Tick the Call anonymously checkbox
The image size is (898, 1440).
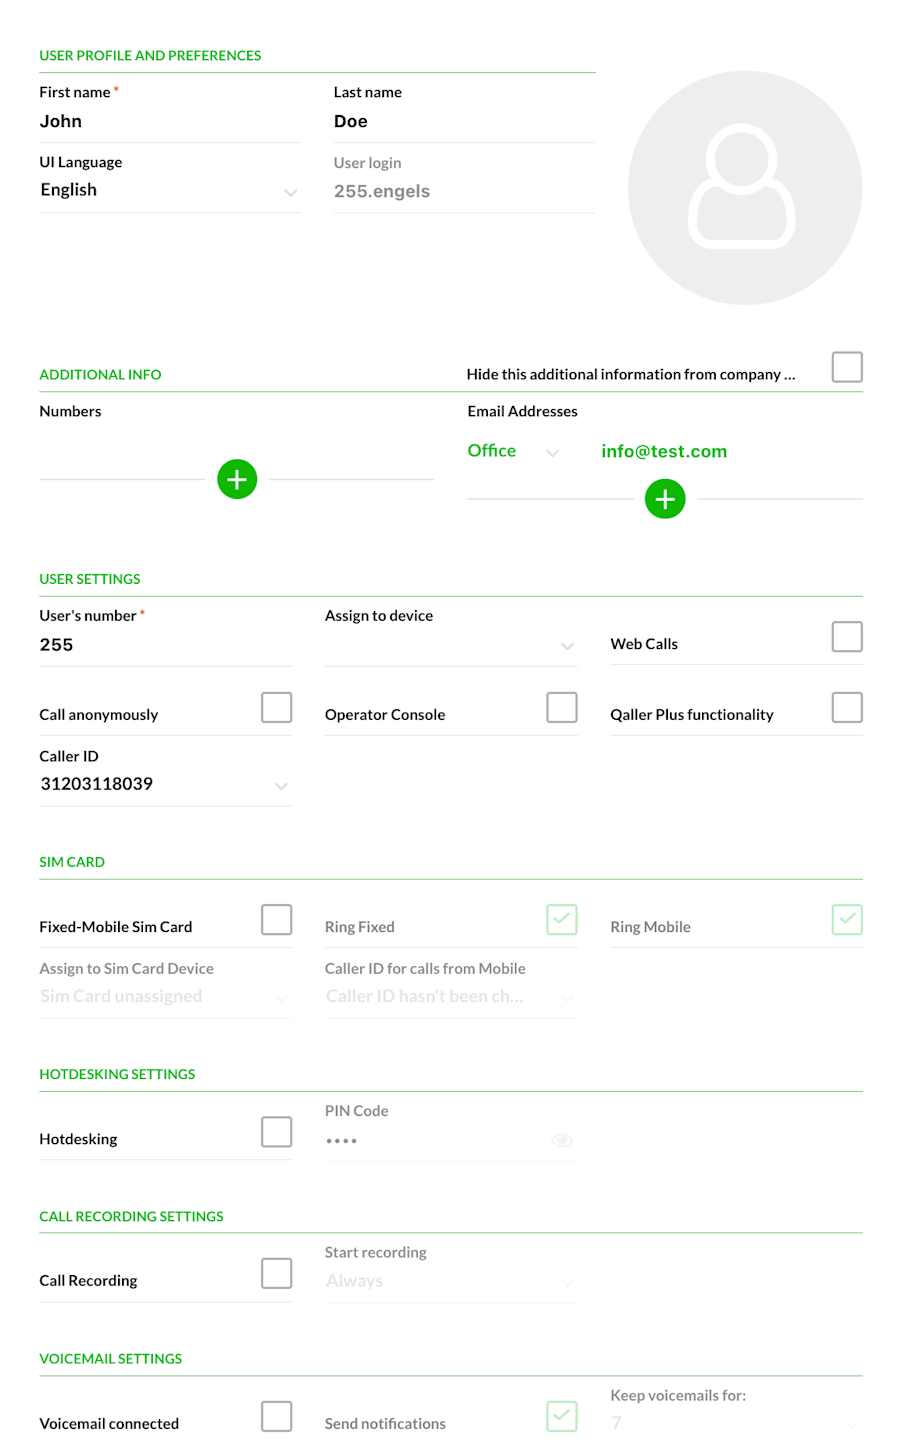(x=276, y=708)
